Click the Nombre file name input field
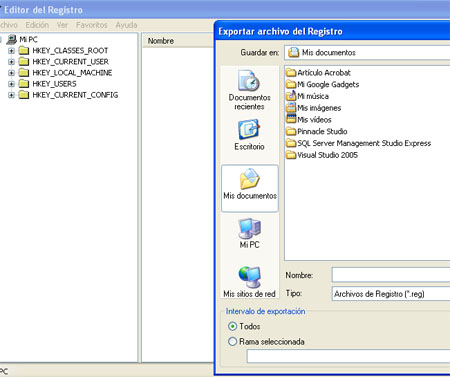The height and width of the screenshot is (377, 450). click(x=391, y=275)
